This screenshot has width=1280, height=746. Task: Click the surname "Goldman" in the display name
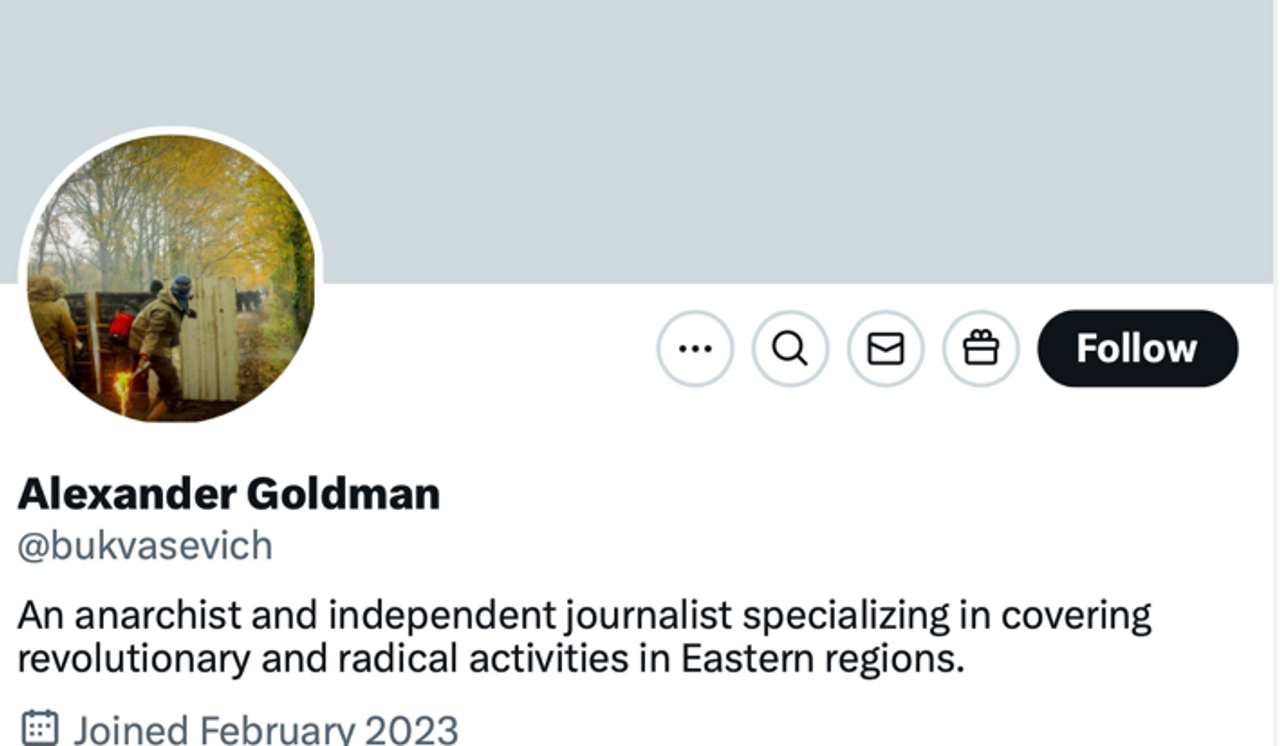[x=343, y=494]
